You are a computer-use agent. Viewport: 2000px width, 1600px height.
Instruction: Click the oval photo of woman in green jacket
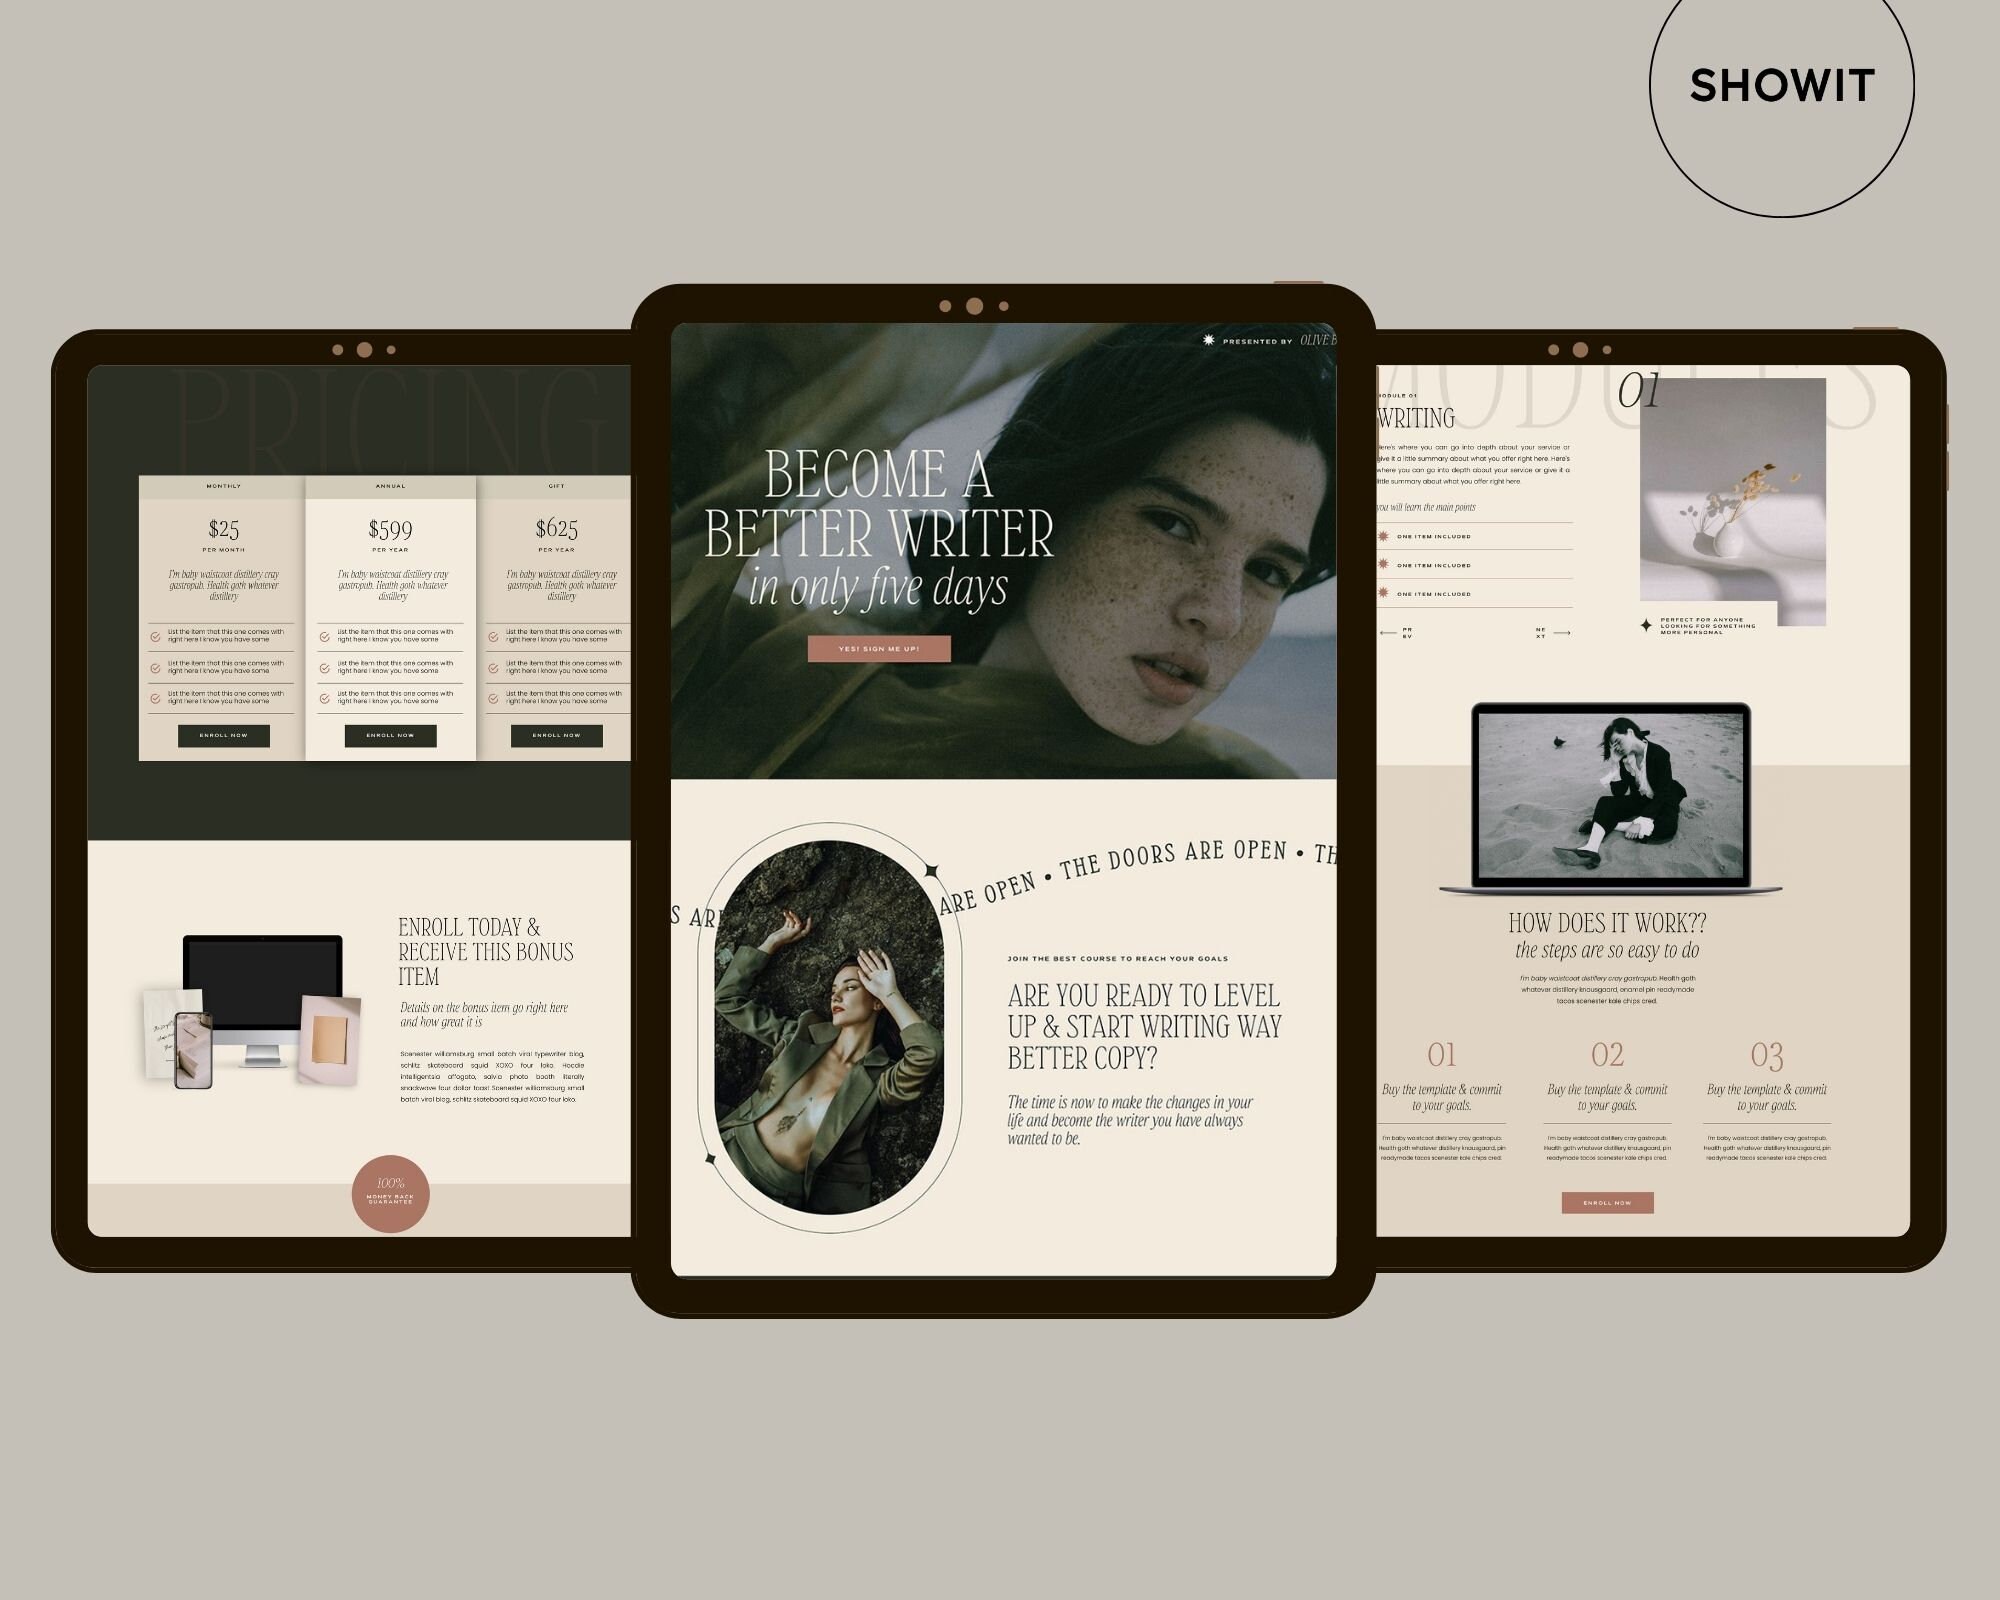829,1028
